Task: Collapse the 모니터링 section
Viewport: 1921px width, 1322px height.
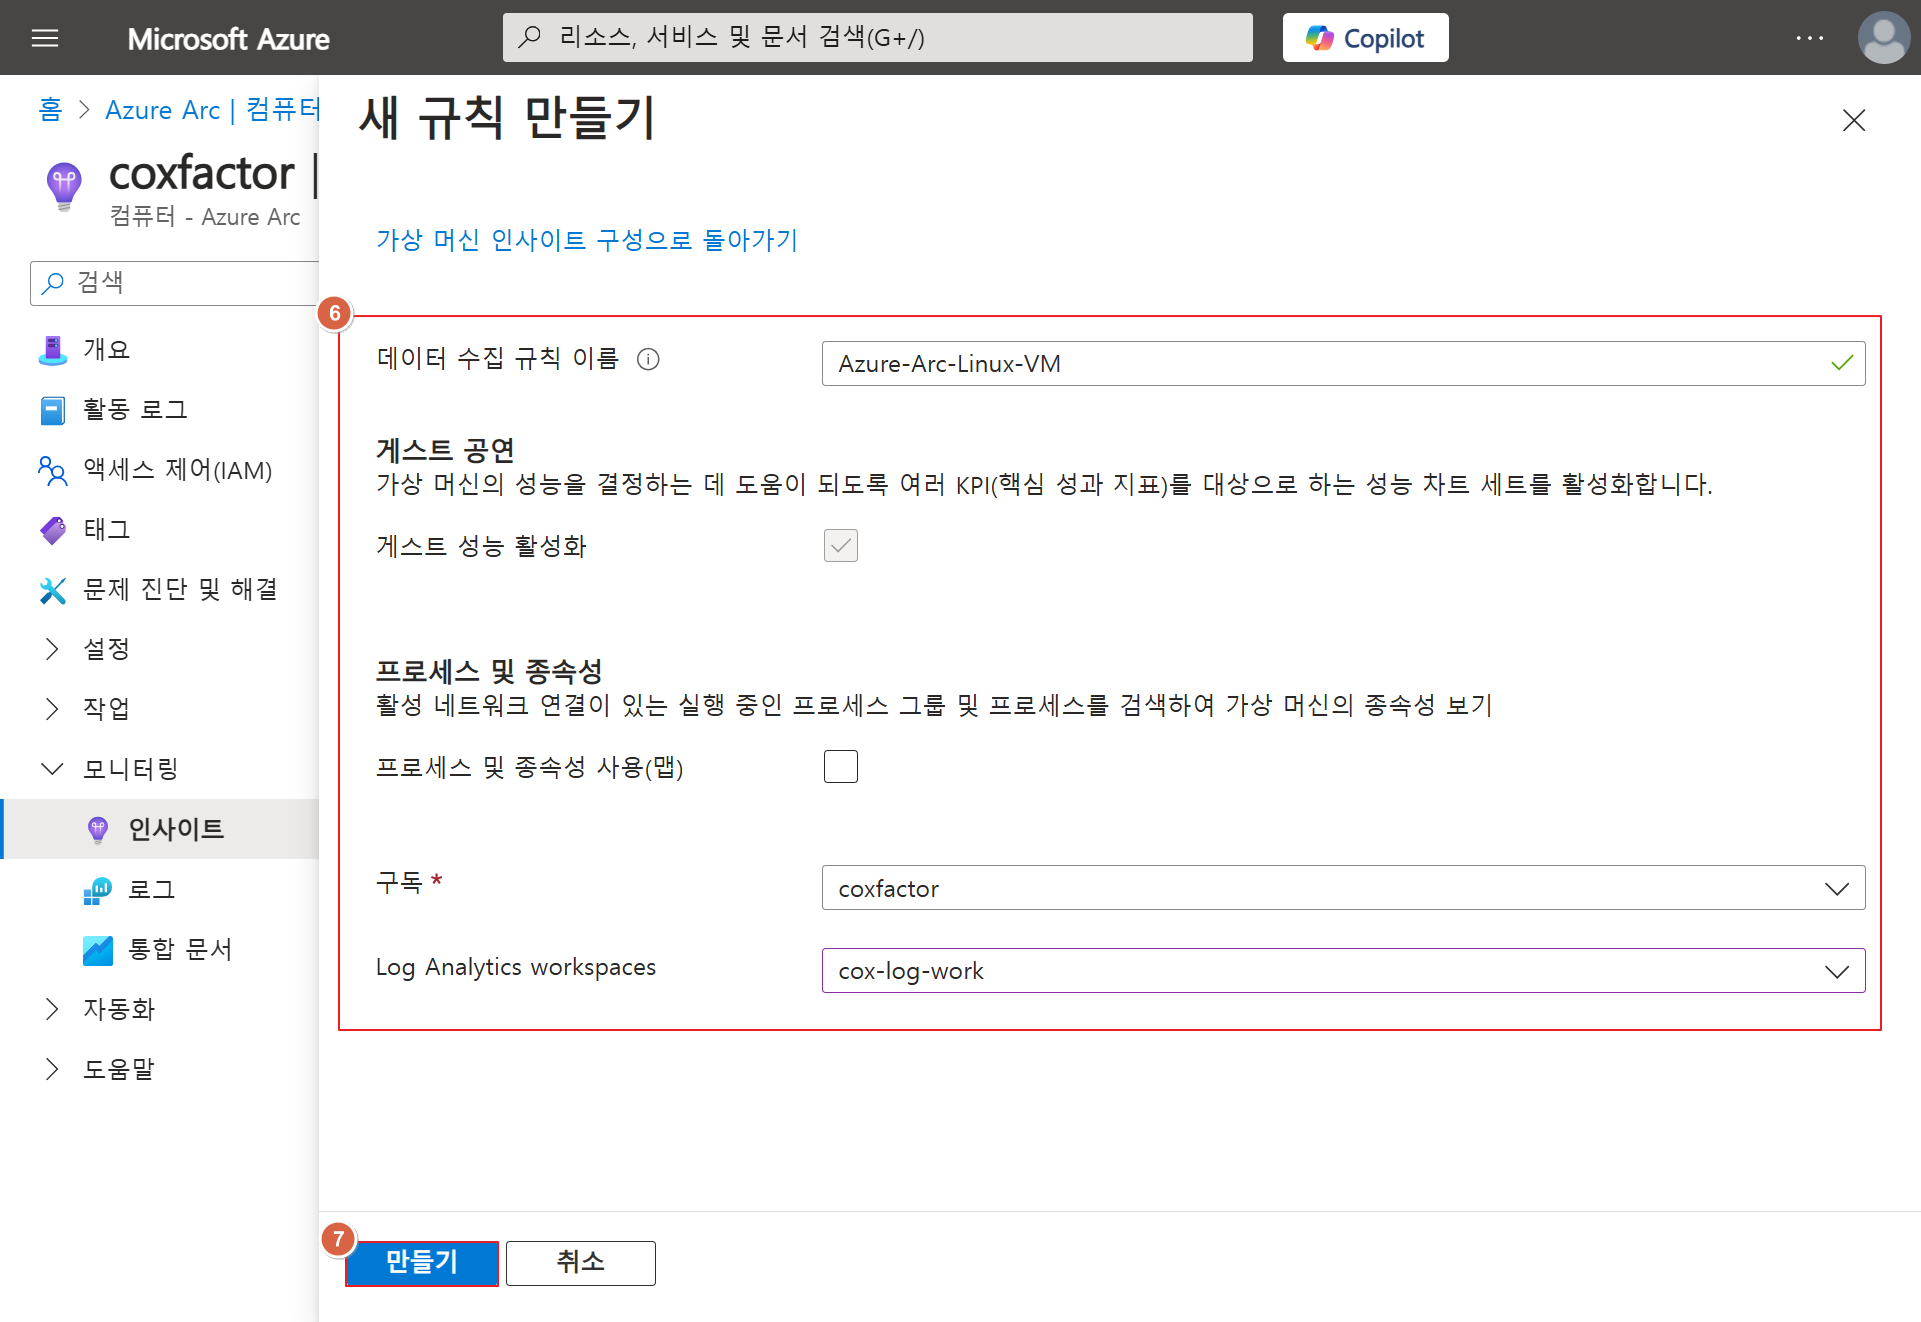Action: [130, 769]
